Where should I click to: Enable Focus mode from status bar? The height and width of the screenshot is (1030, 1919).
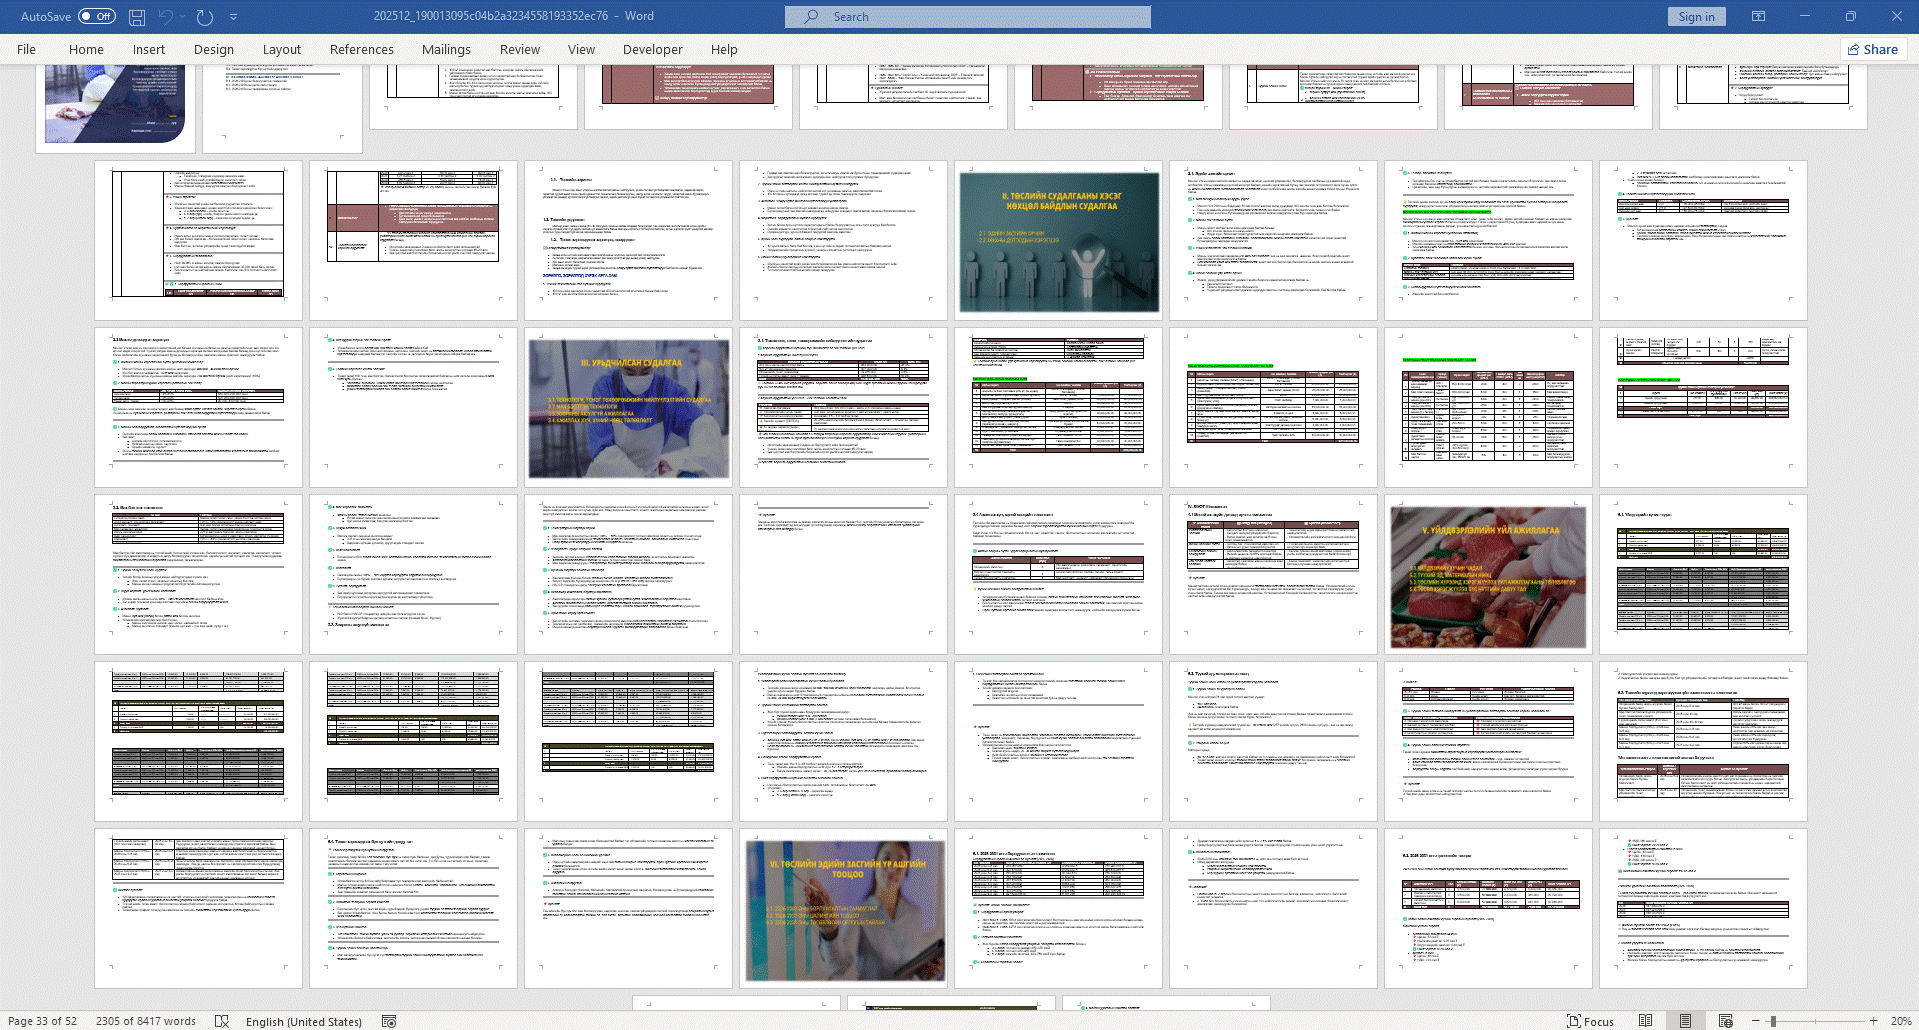coord(1590,1021)
